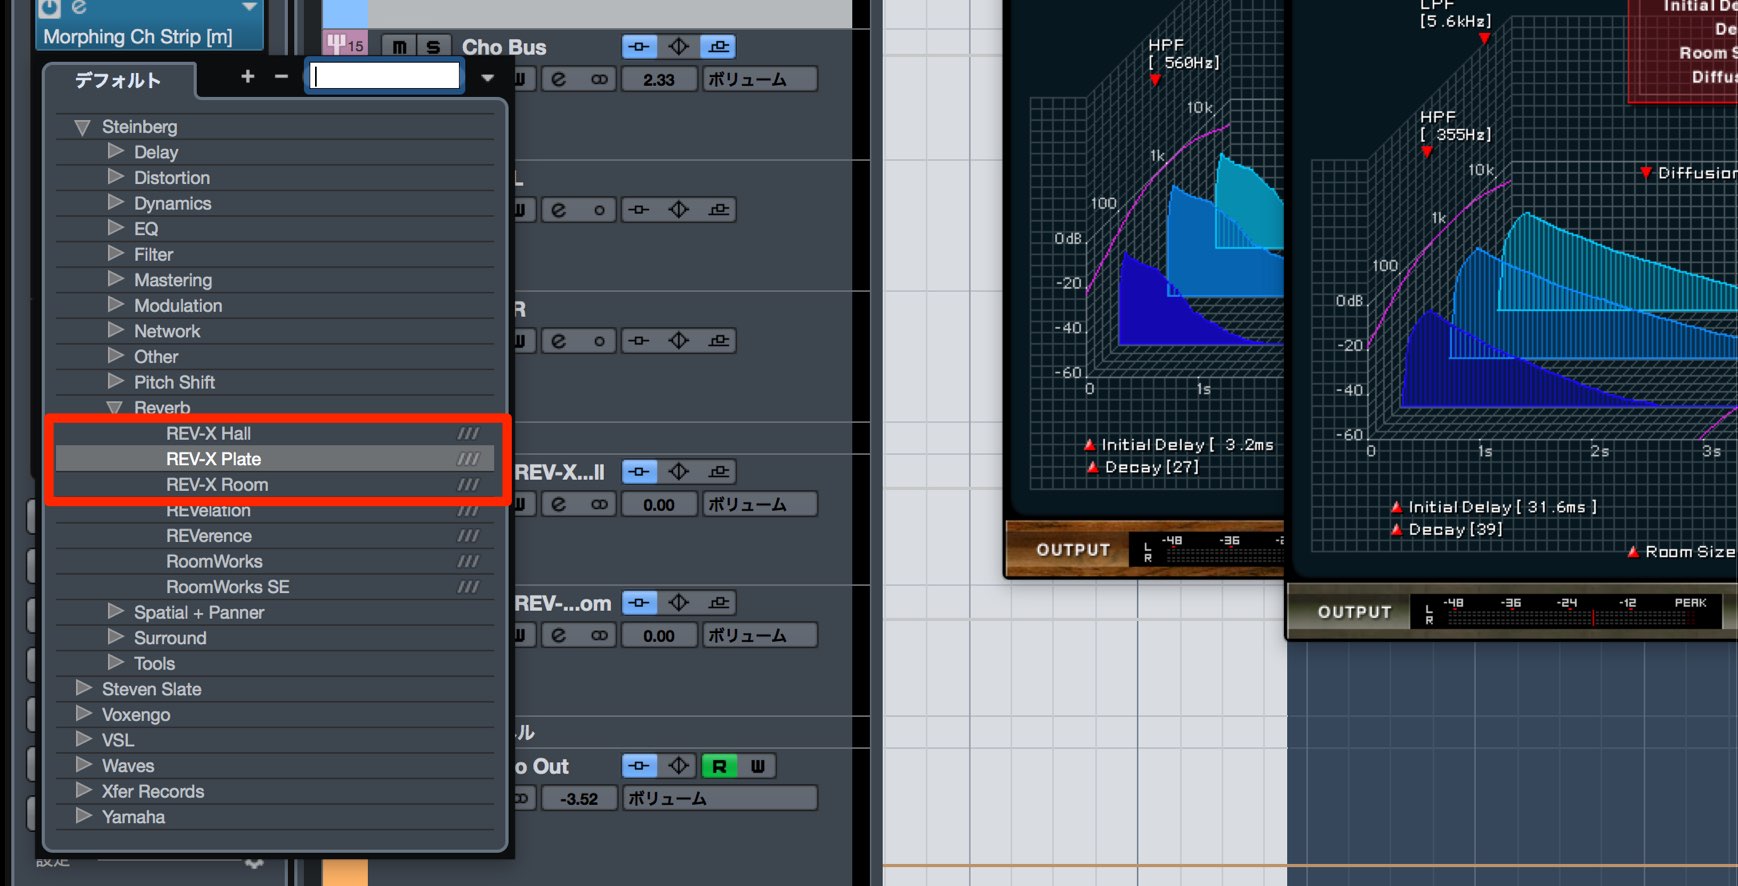
Task: Open ボリューム dropdown on REV-...om track
Action: pos(760,635)
